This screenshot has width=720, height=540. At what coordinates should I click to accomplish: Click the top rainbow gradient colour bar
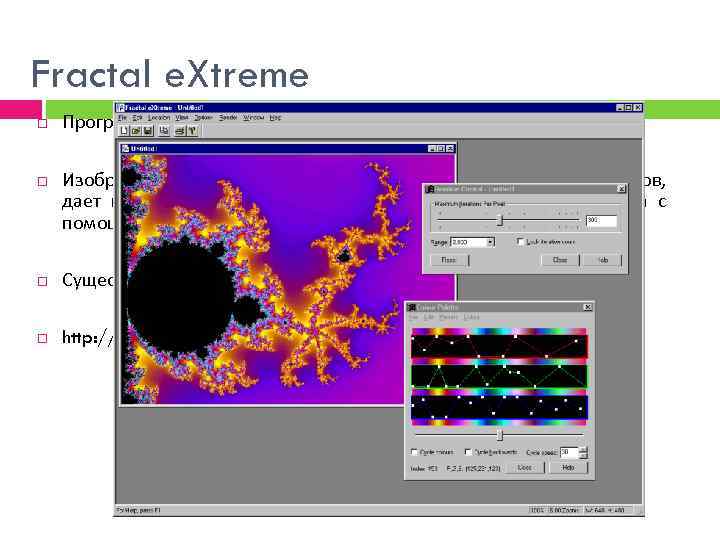tap(499, 332)
